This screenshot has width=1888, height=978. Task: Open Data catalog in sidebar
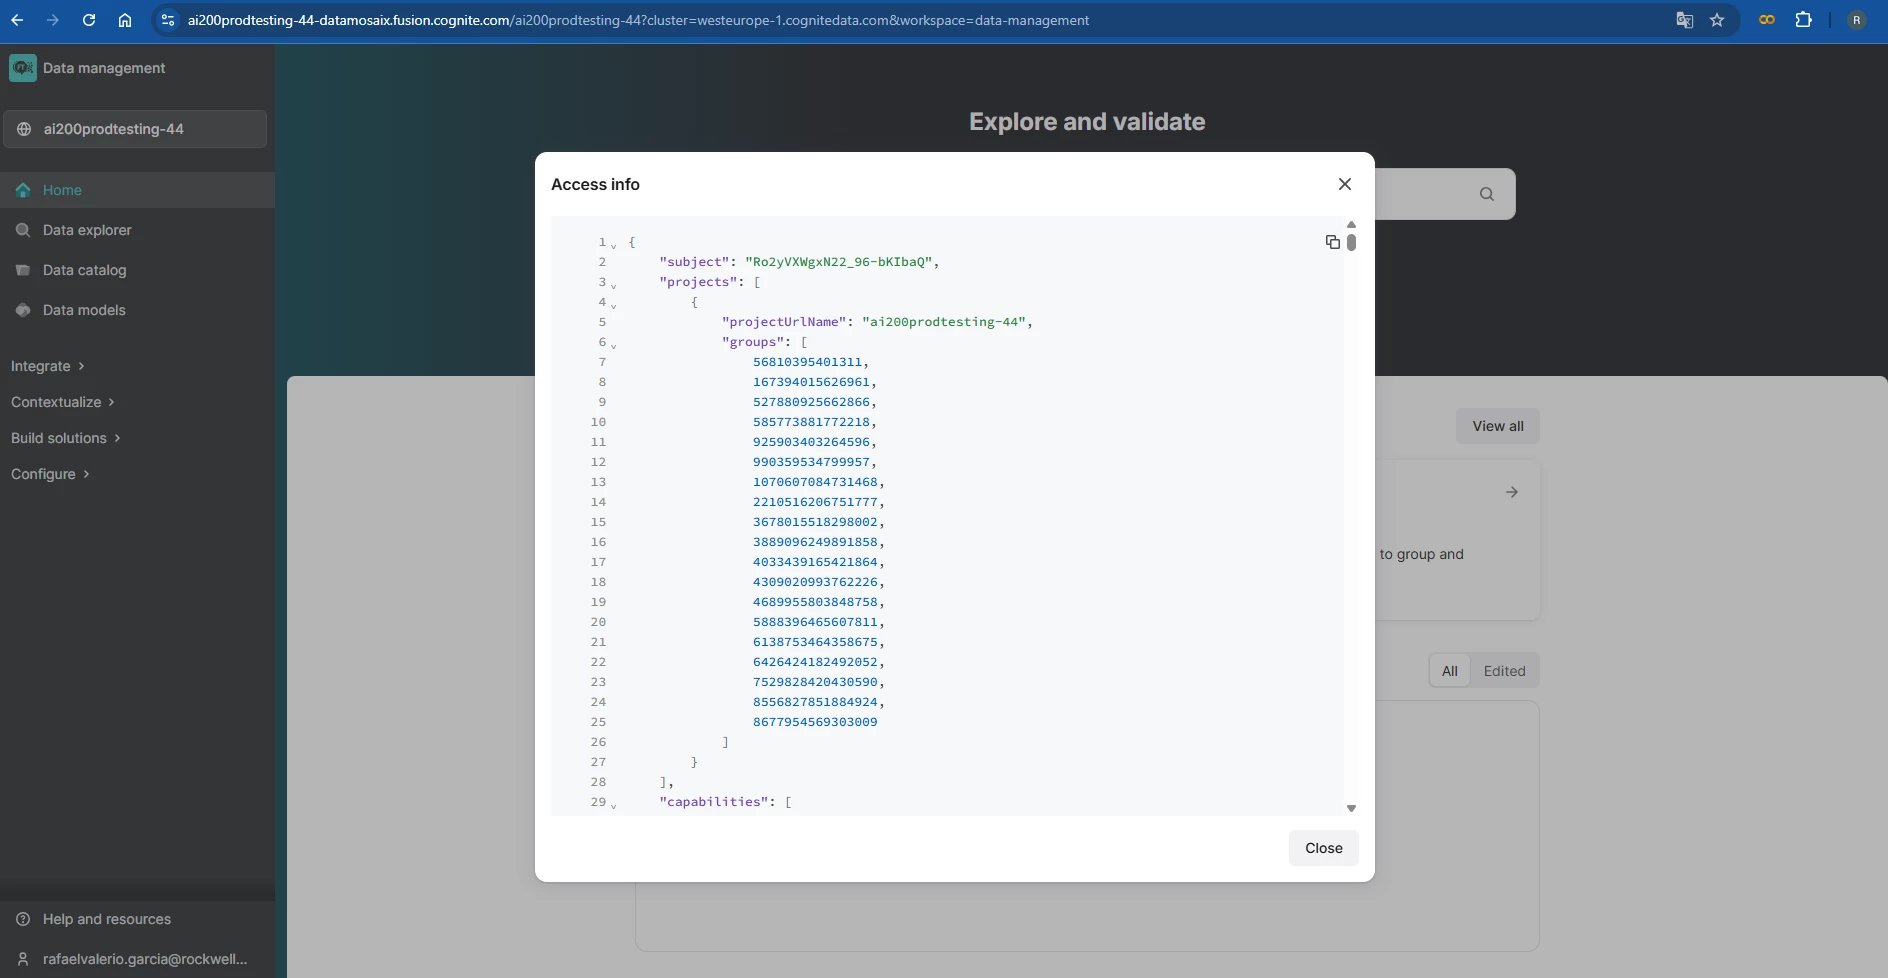pos(84,270)
